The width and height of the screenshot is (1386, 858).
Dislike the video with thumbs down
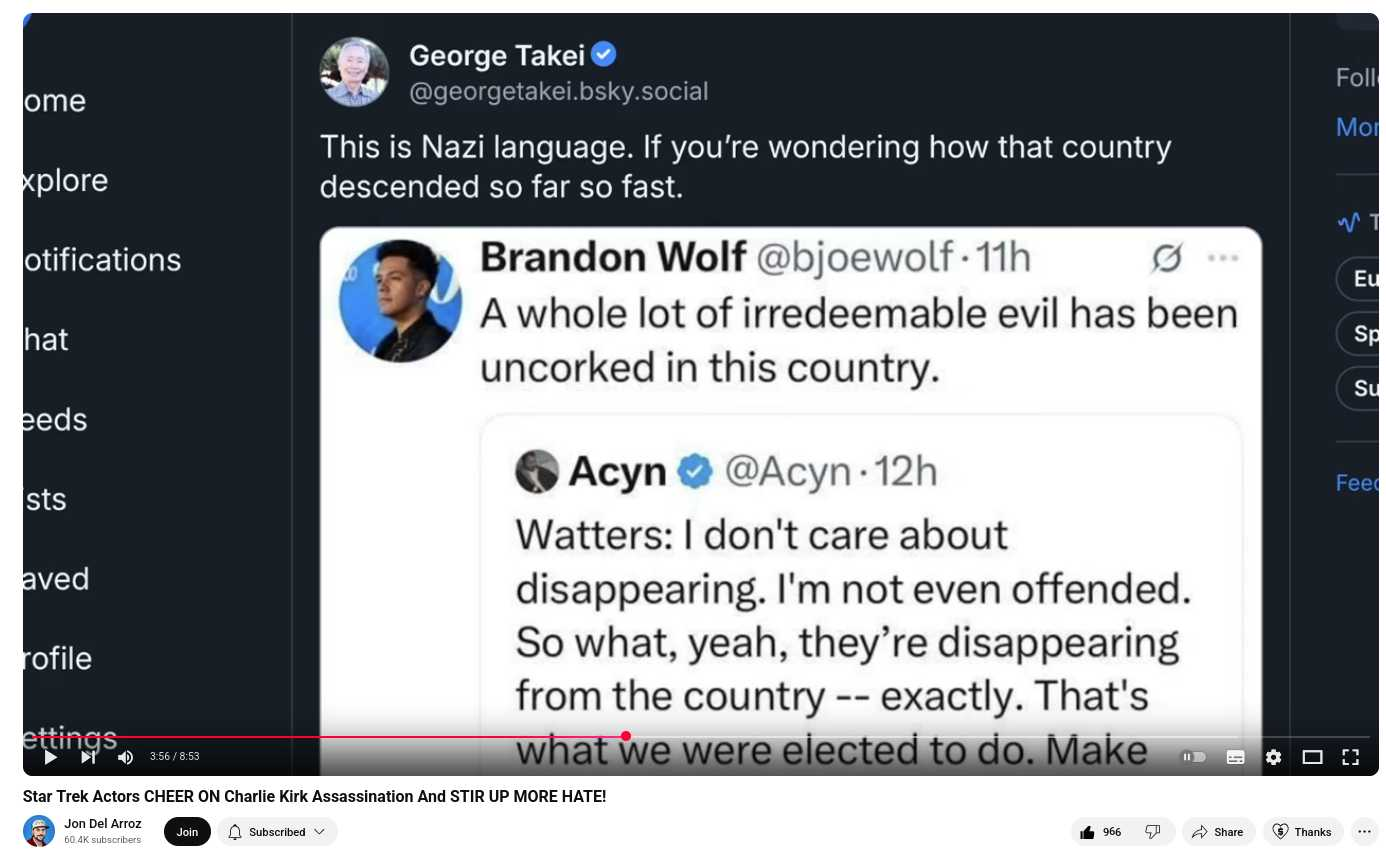[1153, 832]
